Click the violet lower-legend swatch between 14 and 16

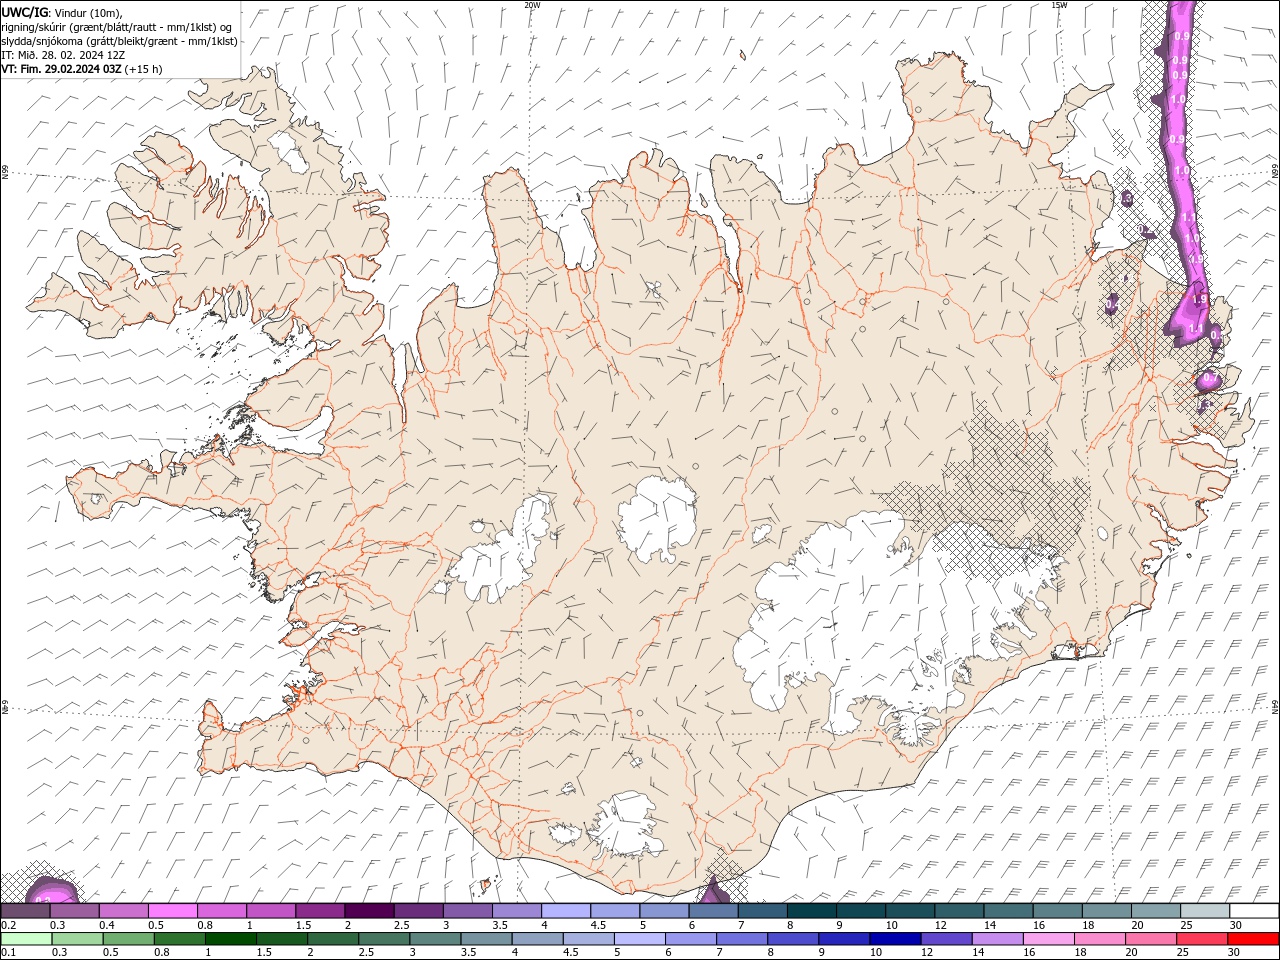pos(997,939)
